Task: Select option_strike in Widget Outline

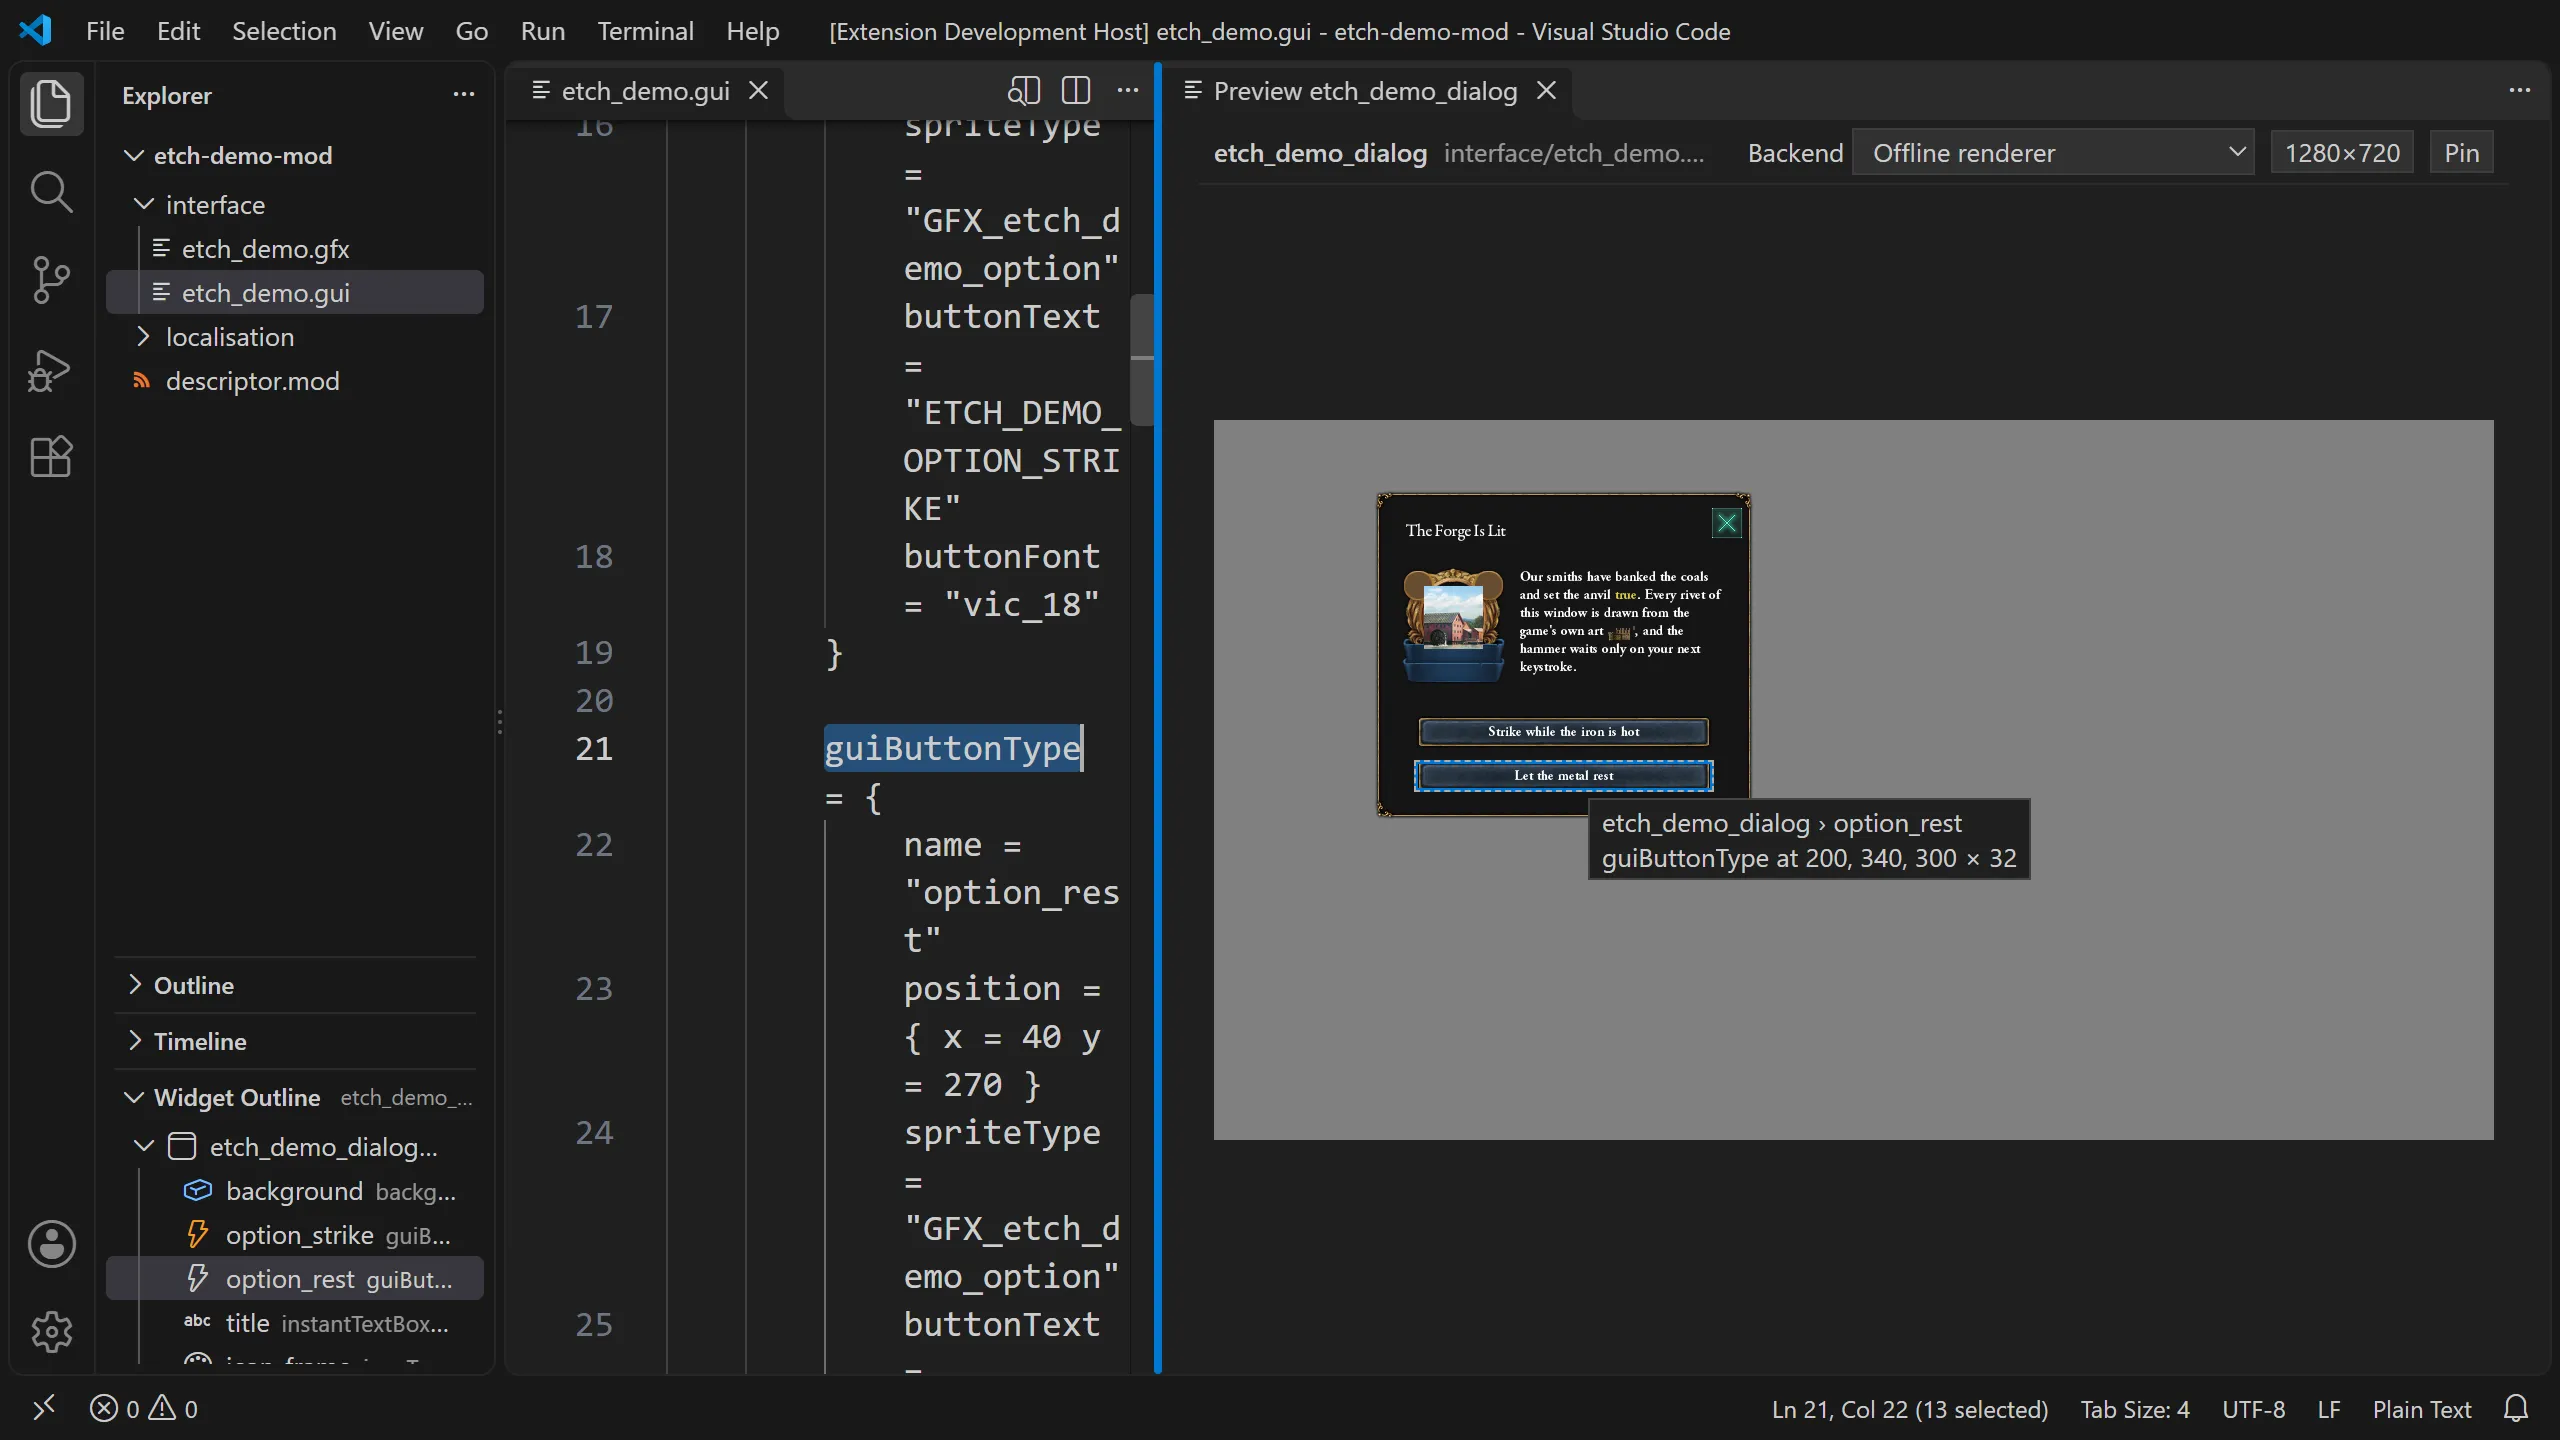Action: point(295,1235)
